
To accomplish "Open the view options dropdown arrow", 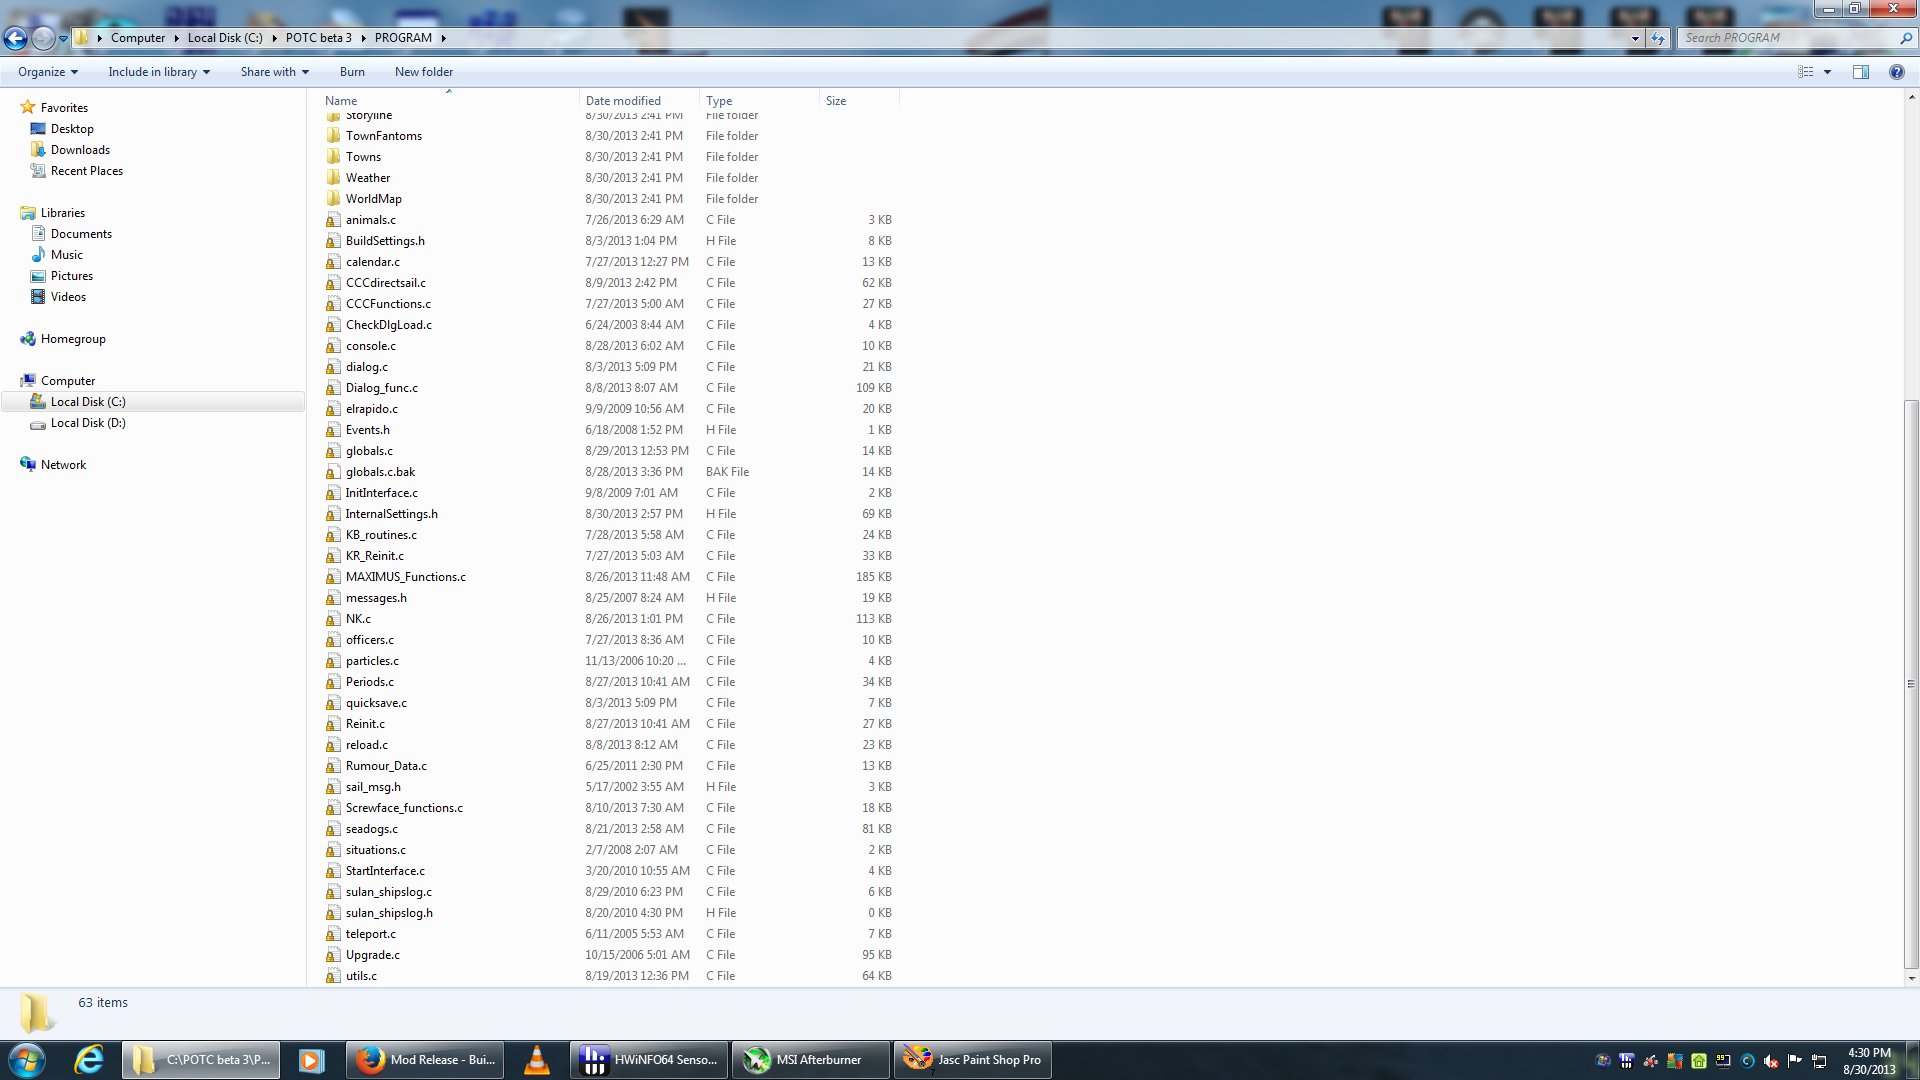I will [1827, 72].
